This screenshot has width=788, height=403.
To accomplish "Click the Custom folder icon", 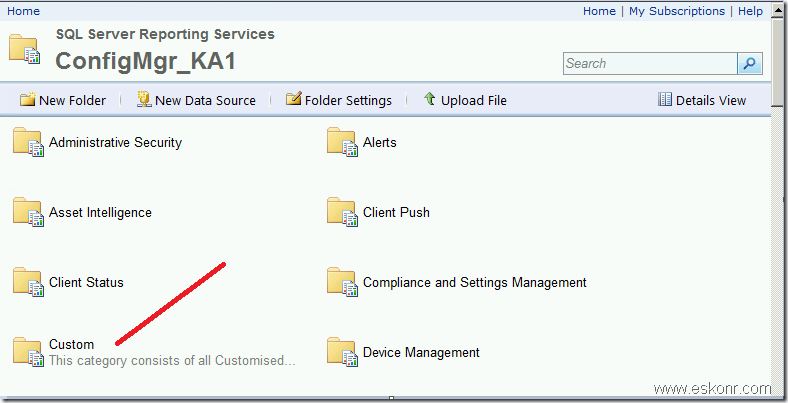I will coord(28,352).
